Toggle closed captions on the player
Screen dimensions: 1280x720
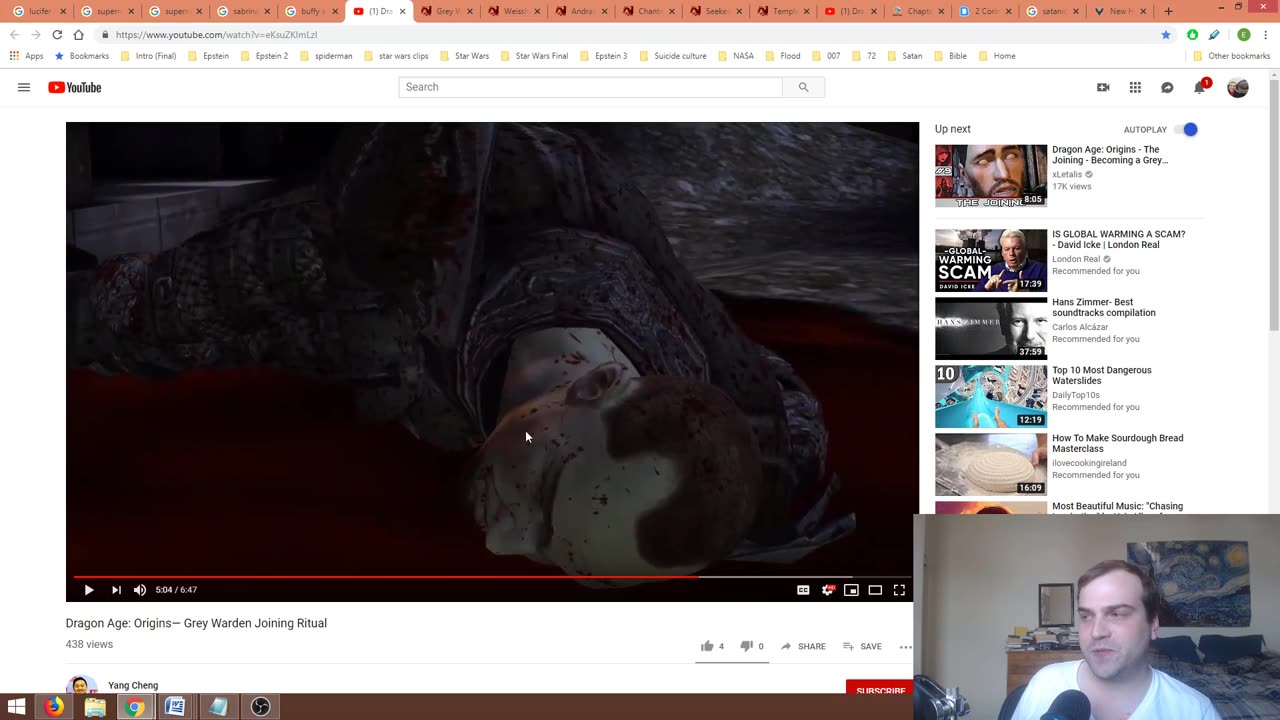coord(803,590)
